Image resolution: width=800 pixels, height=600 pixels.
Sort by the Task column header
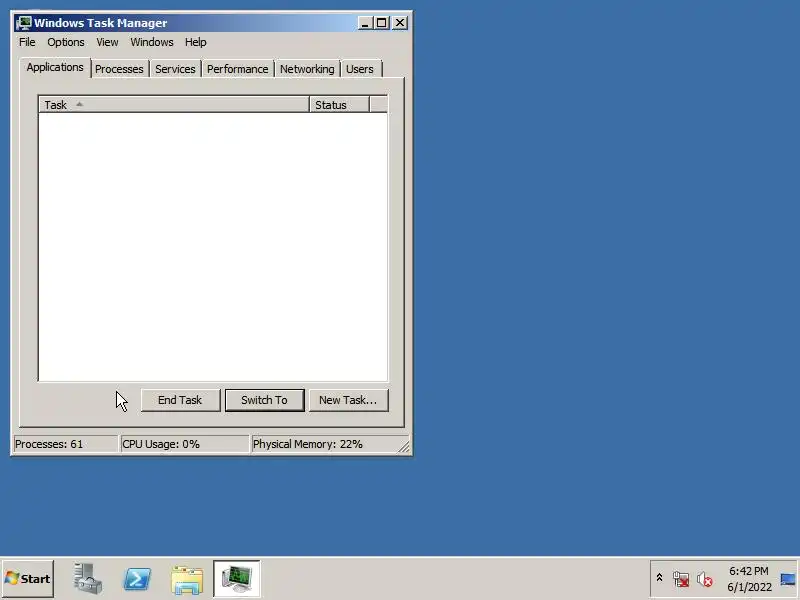click(174, 105)
